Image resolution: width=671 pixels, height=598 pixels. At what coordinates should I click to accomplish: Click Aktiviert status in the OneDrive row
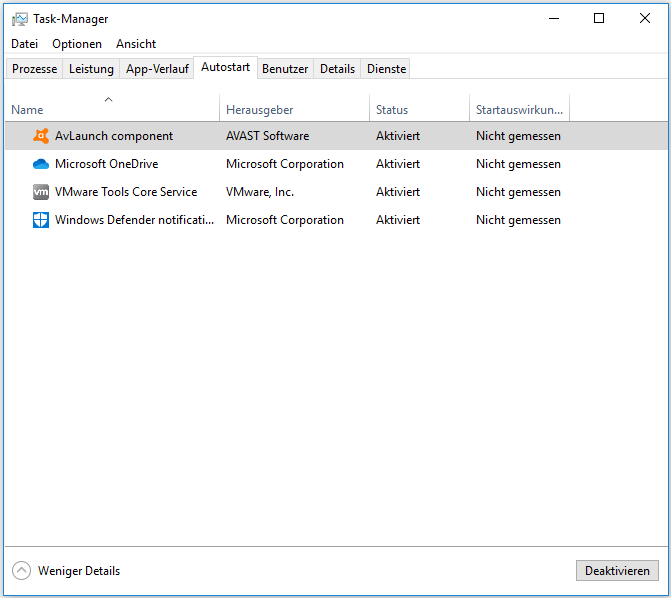click(x=398, y=164)
